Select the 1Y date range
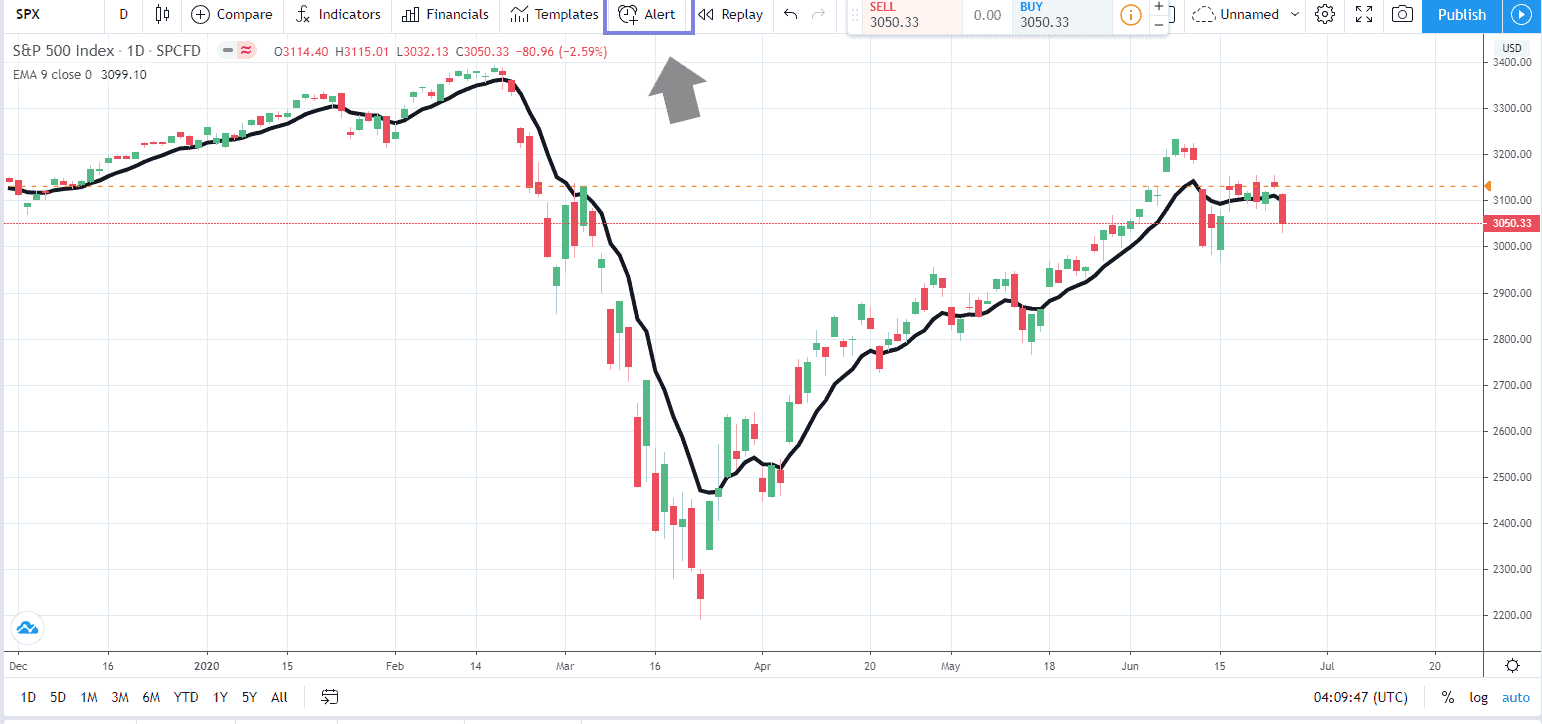 tap(220, 697)
